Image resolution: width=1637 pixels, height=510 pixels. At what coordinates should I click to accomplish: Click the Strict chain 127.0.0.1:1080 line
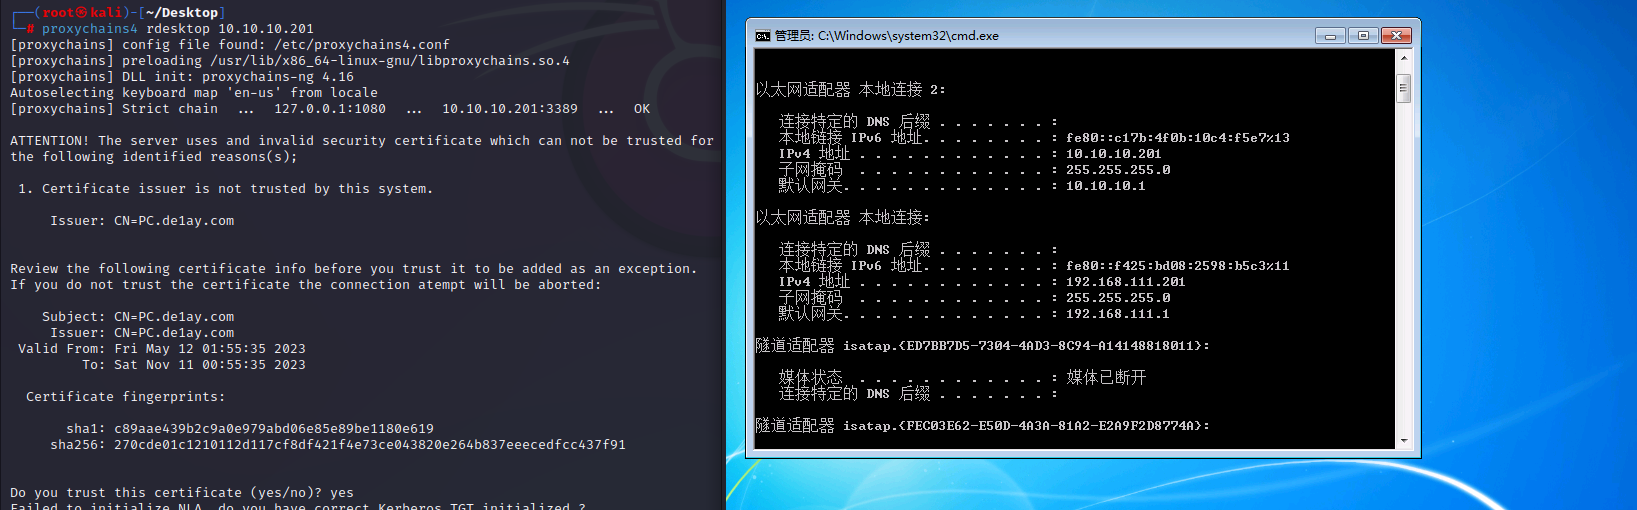[329, 109]
